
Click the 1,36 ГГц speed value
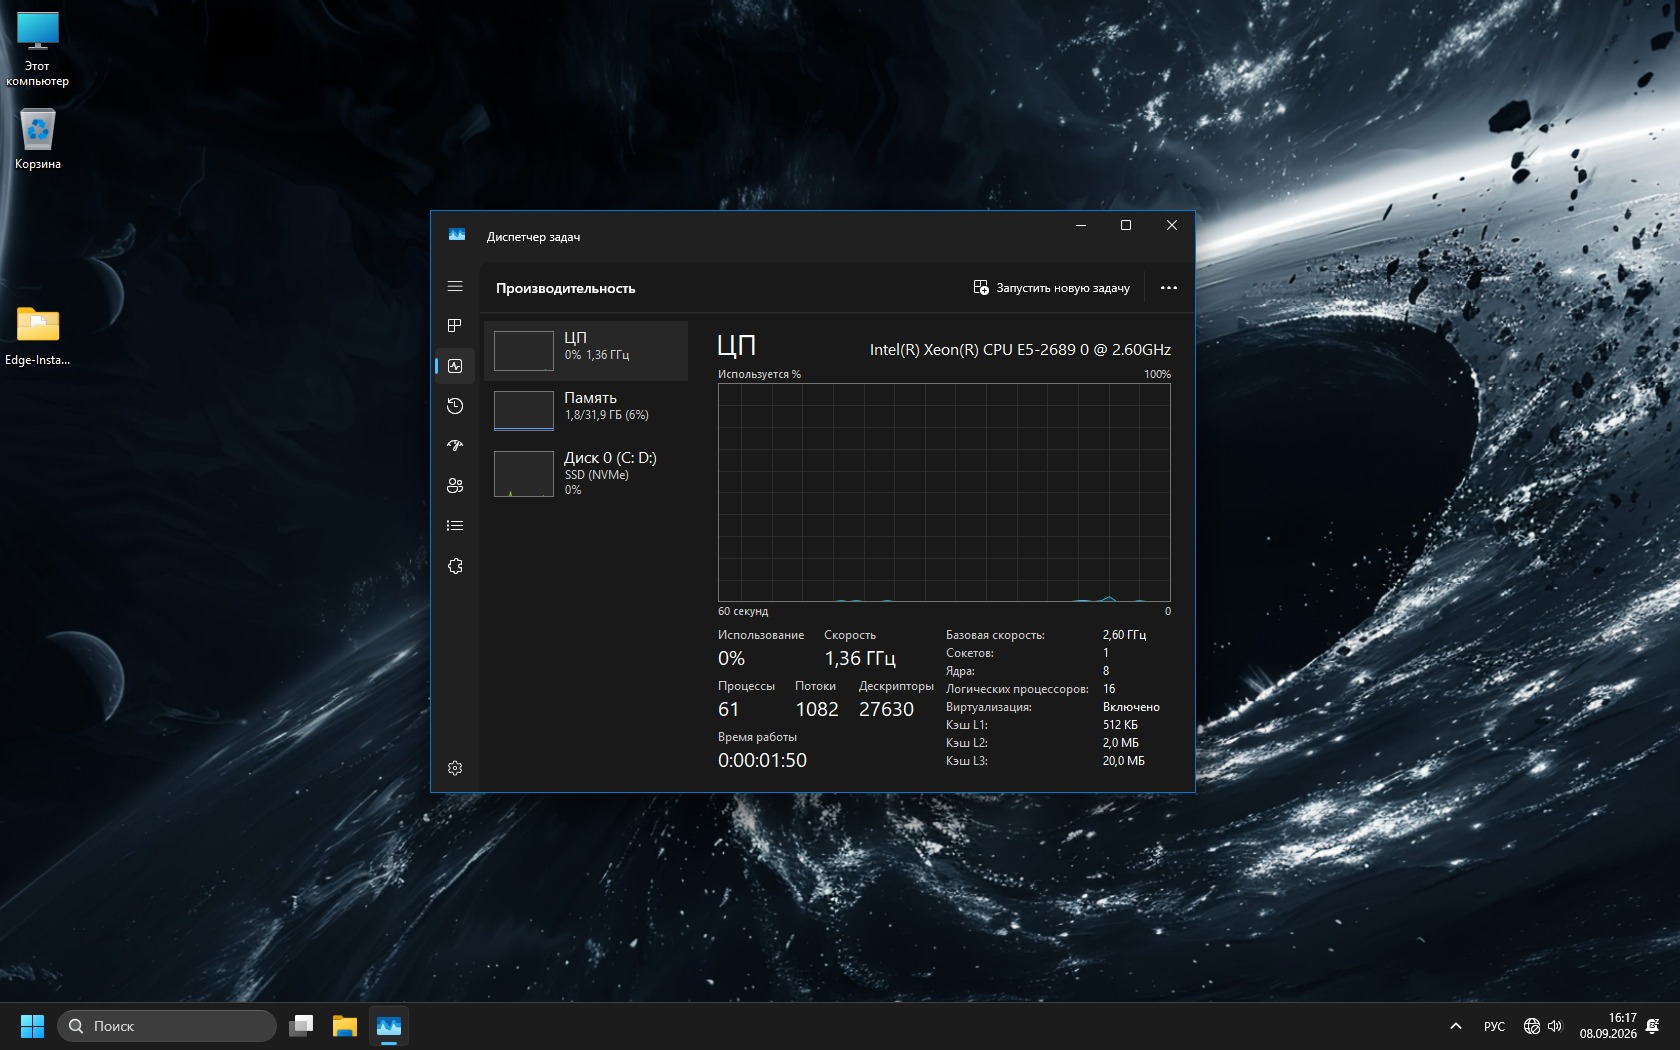(860, 659)
